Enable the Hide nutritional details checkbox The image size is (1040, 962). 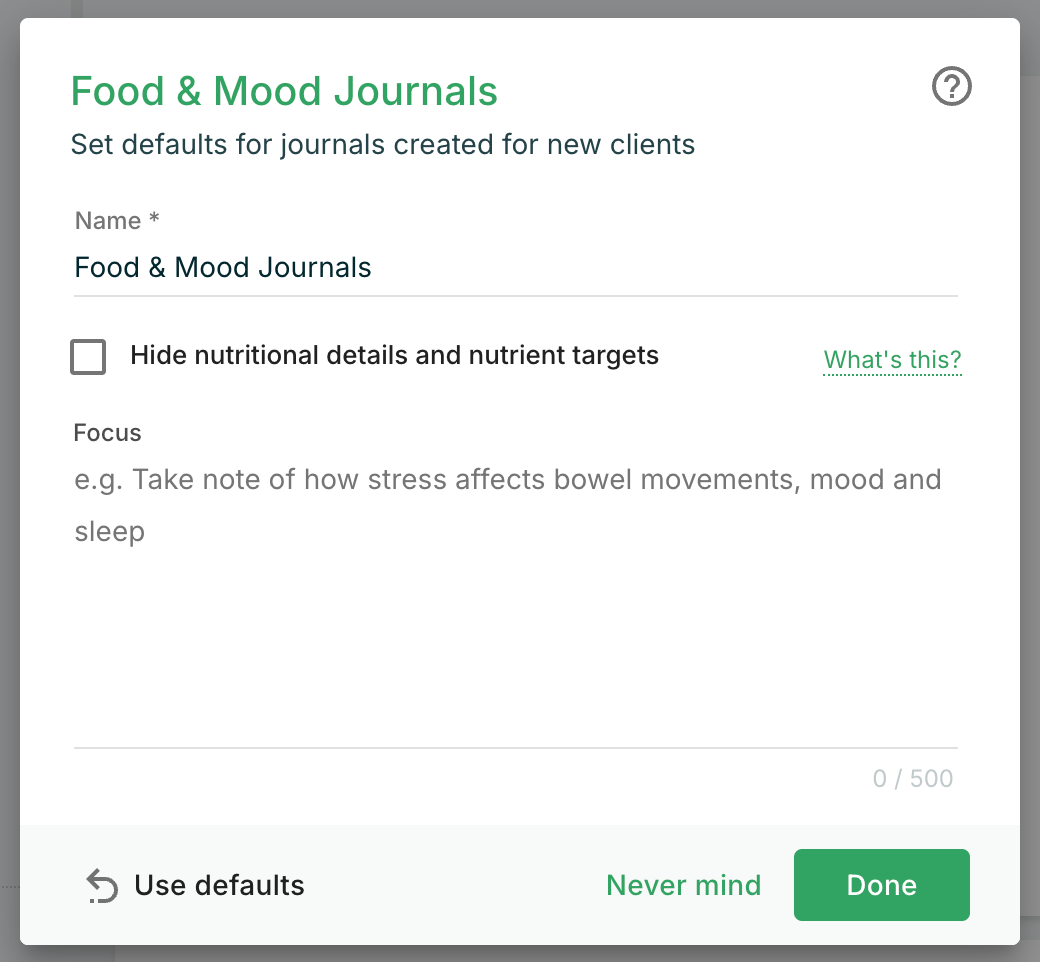tap(88, 357)
